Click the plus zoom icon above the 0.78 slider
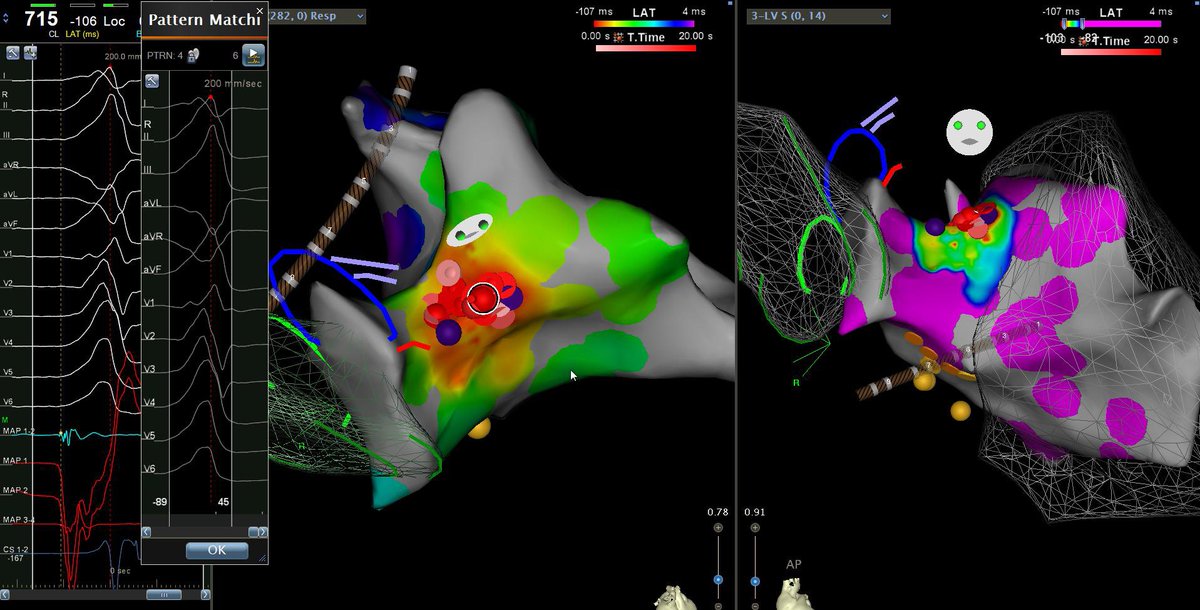Image resolution: width=1200 pixels, height=610 pixels. 718,527
